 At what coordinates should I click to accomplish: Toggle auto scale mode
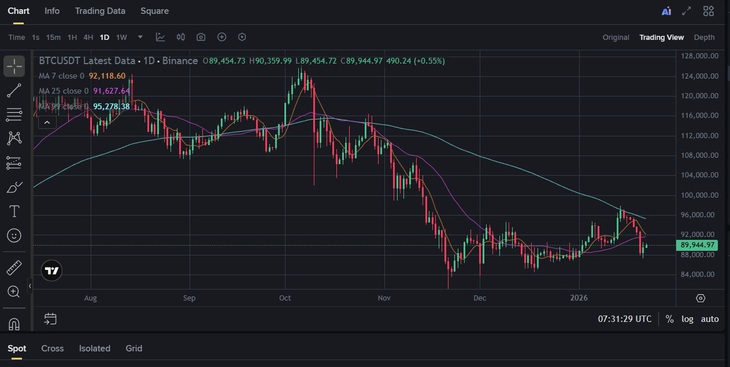710,319
